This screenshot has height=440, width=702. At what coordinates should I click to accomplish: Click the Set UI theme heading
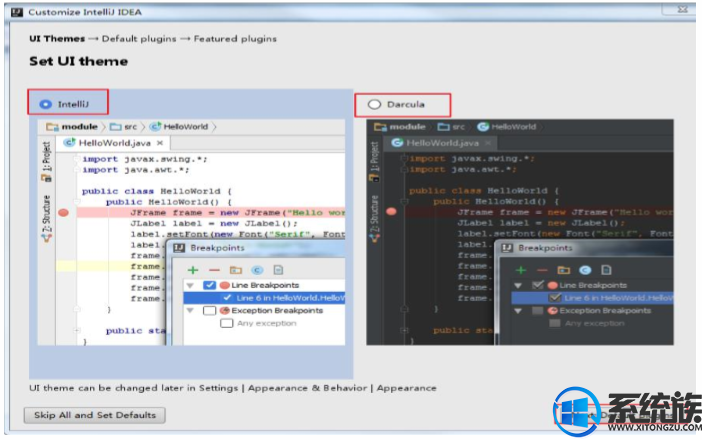point(78,61)
